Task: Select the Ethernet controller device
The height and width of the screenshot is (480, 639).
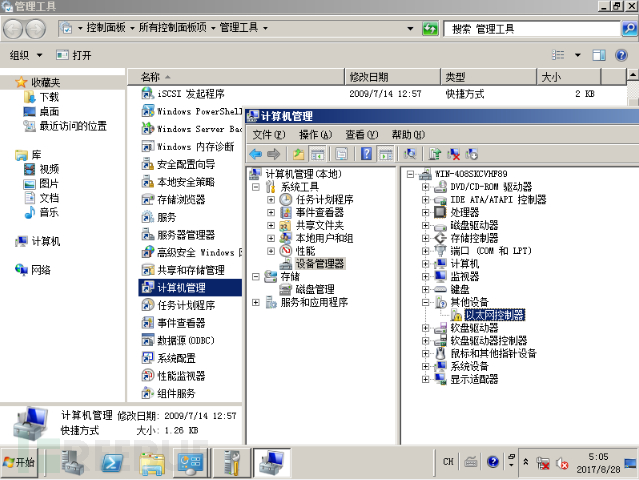Action: coord(494,315)
